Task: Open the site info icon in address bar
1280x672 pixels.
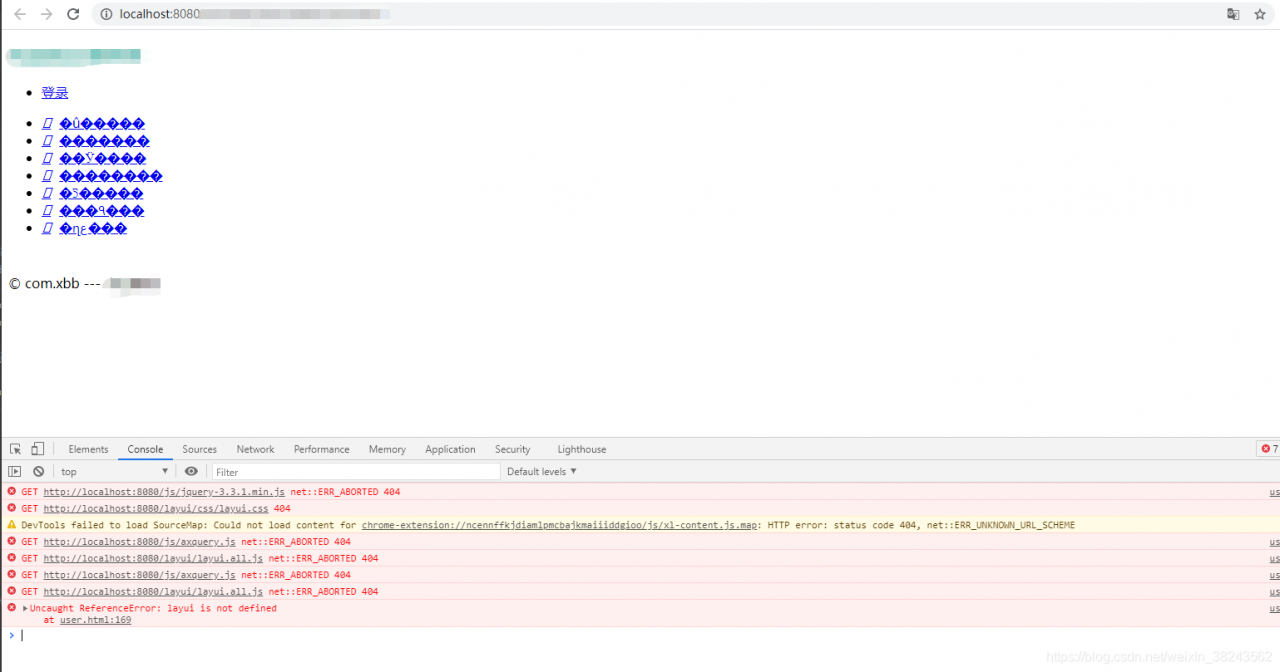Action: pos(106,14)
